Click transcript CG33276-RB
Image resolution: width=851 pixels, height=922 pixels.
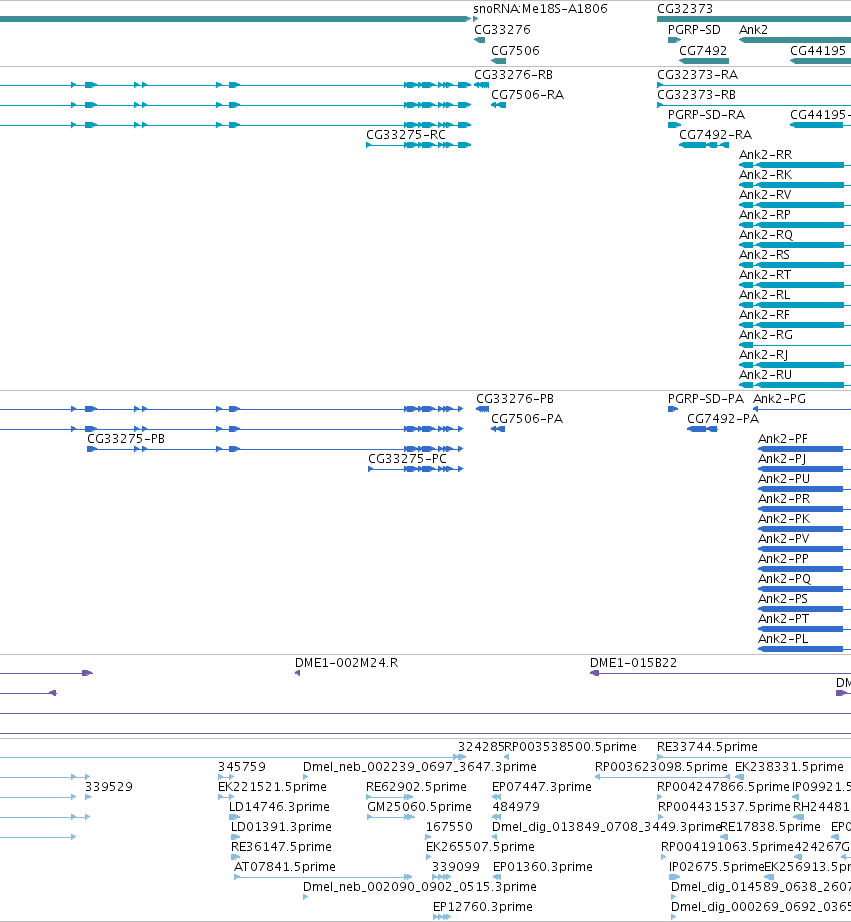pyautogui.click(x=513, y=75)
